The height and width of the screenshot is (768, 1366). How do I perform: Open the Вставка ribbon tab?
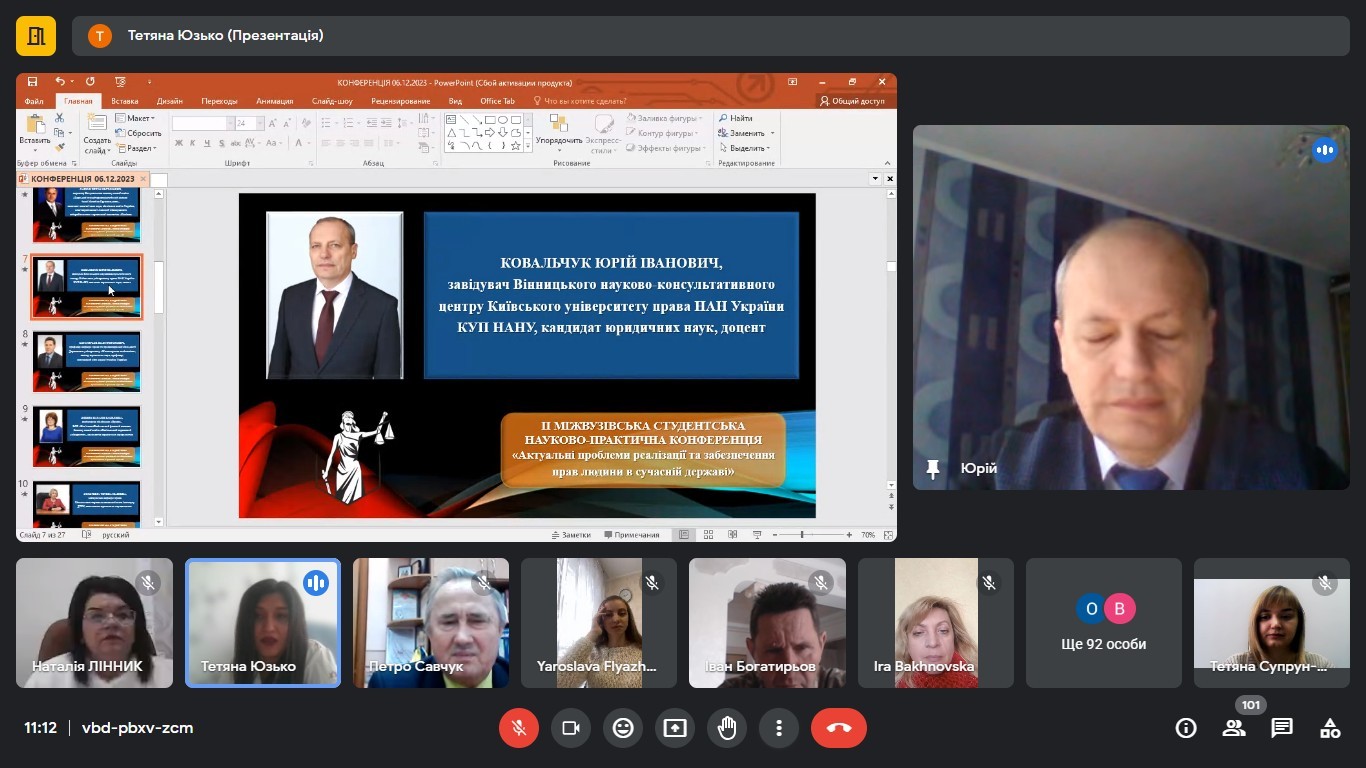[125, 101]
